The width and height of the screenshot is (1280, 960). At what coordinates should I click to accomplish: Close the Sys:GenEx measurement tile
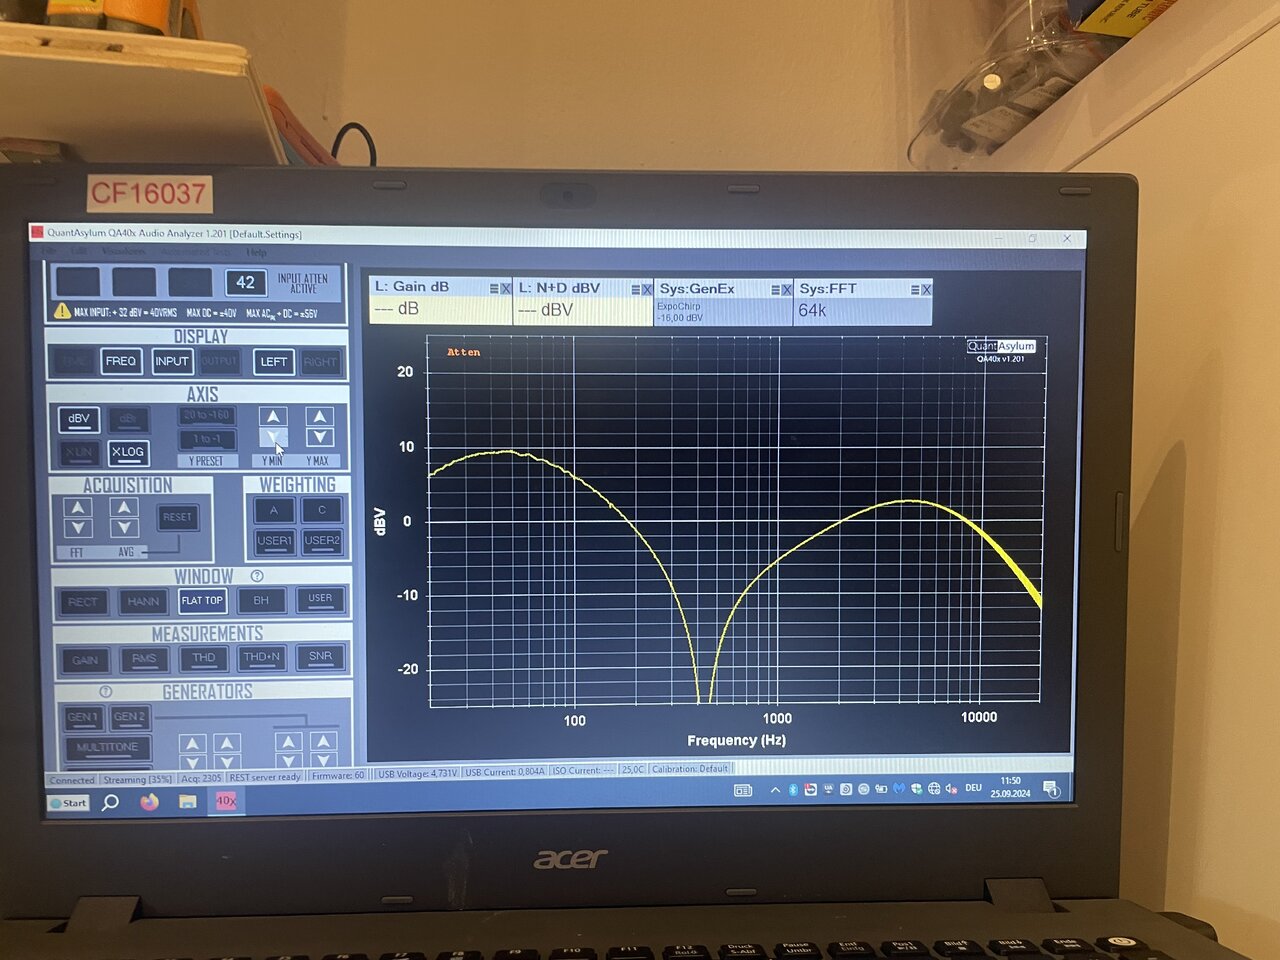pyautogui.click(x=787, y=289)
